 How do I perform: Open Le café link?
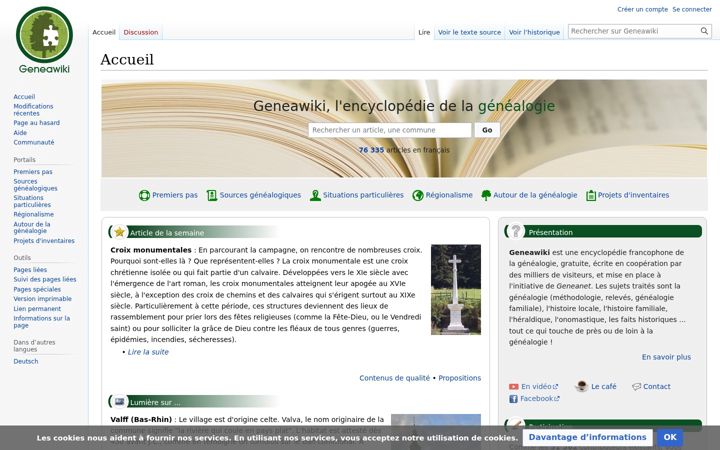603,387
